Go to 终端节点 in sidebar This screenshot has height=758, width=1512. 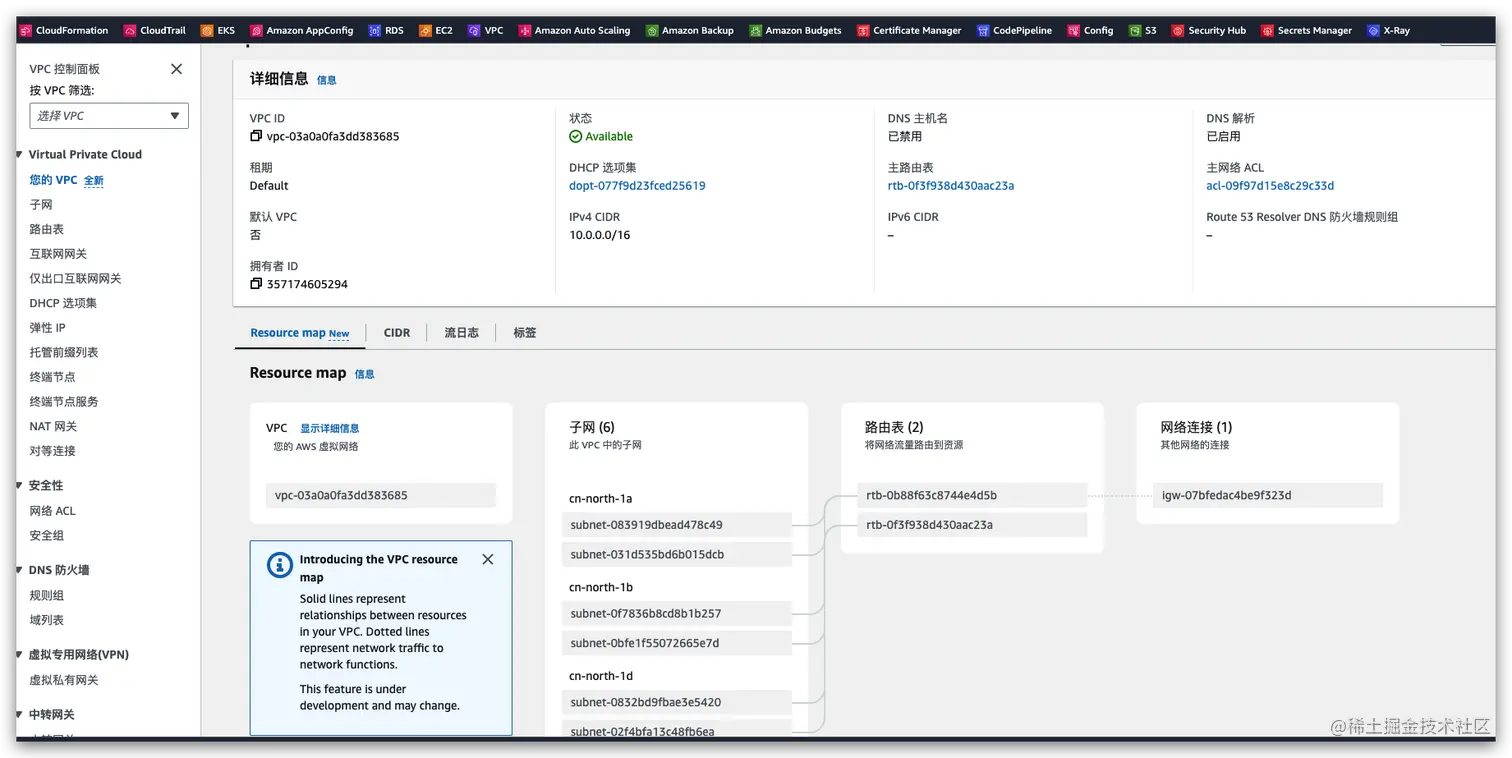pos(52,377)
